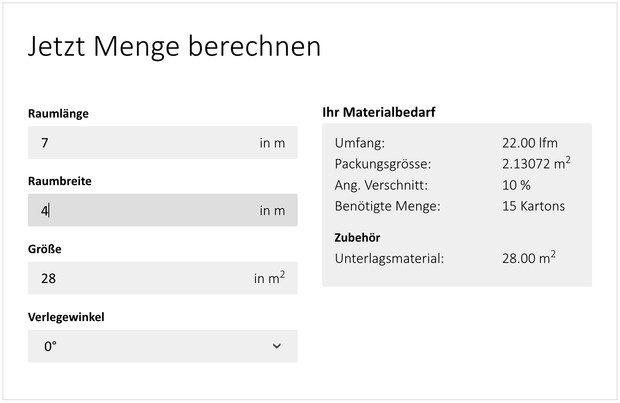Open the Verlegewinkel dropdown
This screenshot has width=620, height=403.
(163, 346)
